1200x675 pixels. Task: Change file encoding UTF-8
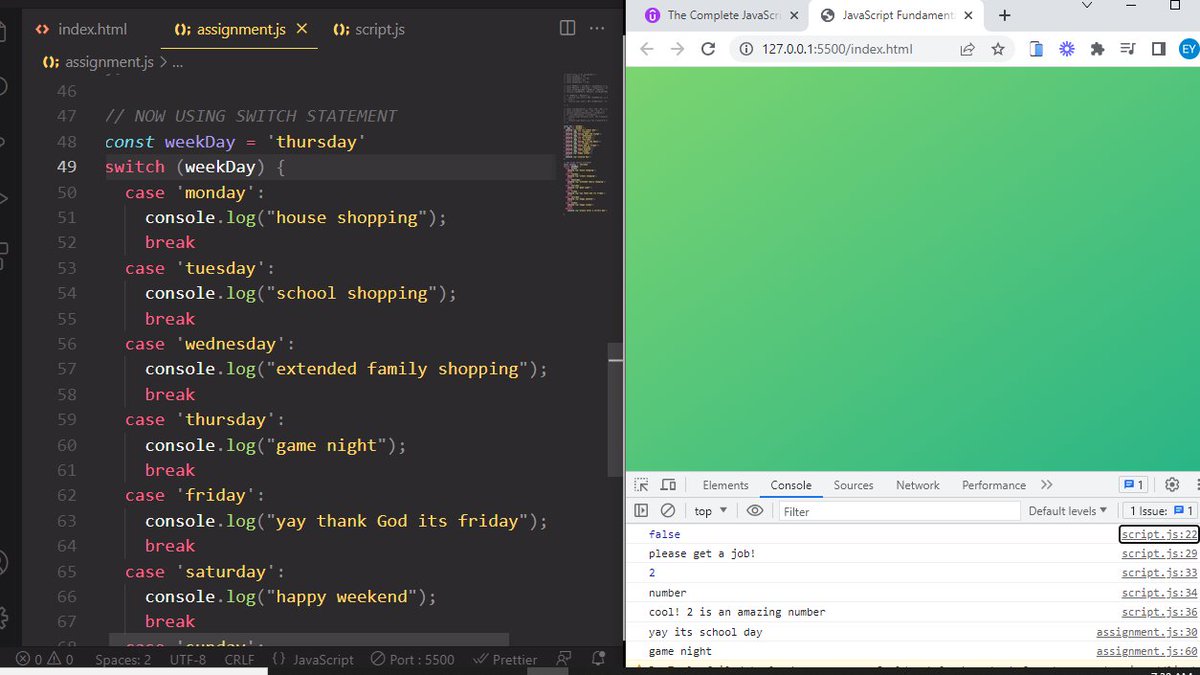188,659
